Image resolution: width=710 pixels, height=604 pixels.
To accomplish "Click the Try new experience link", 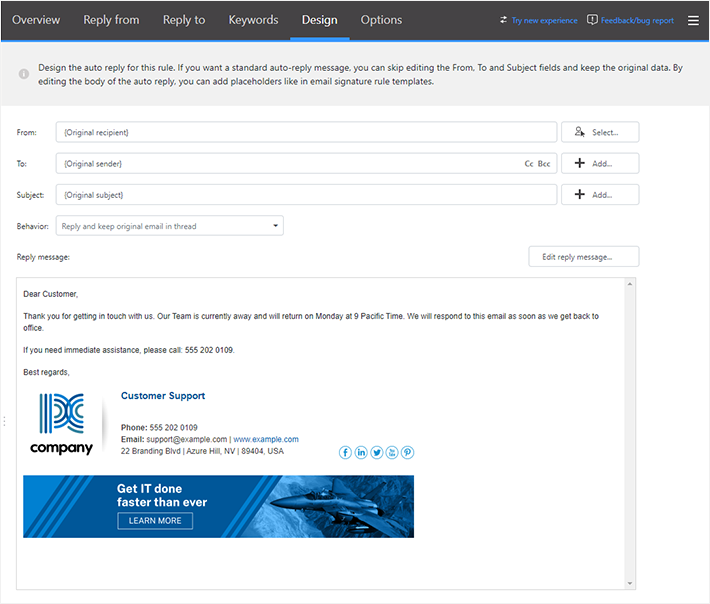I will [x=544, y=20].
